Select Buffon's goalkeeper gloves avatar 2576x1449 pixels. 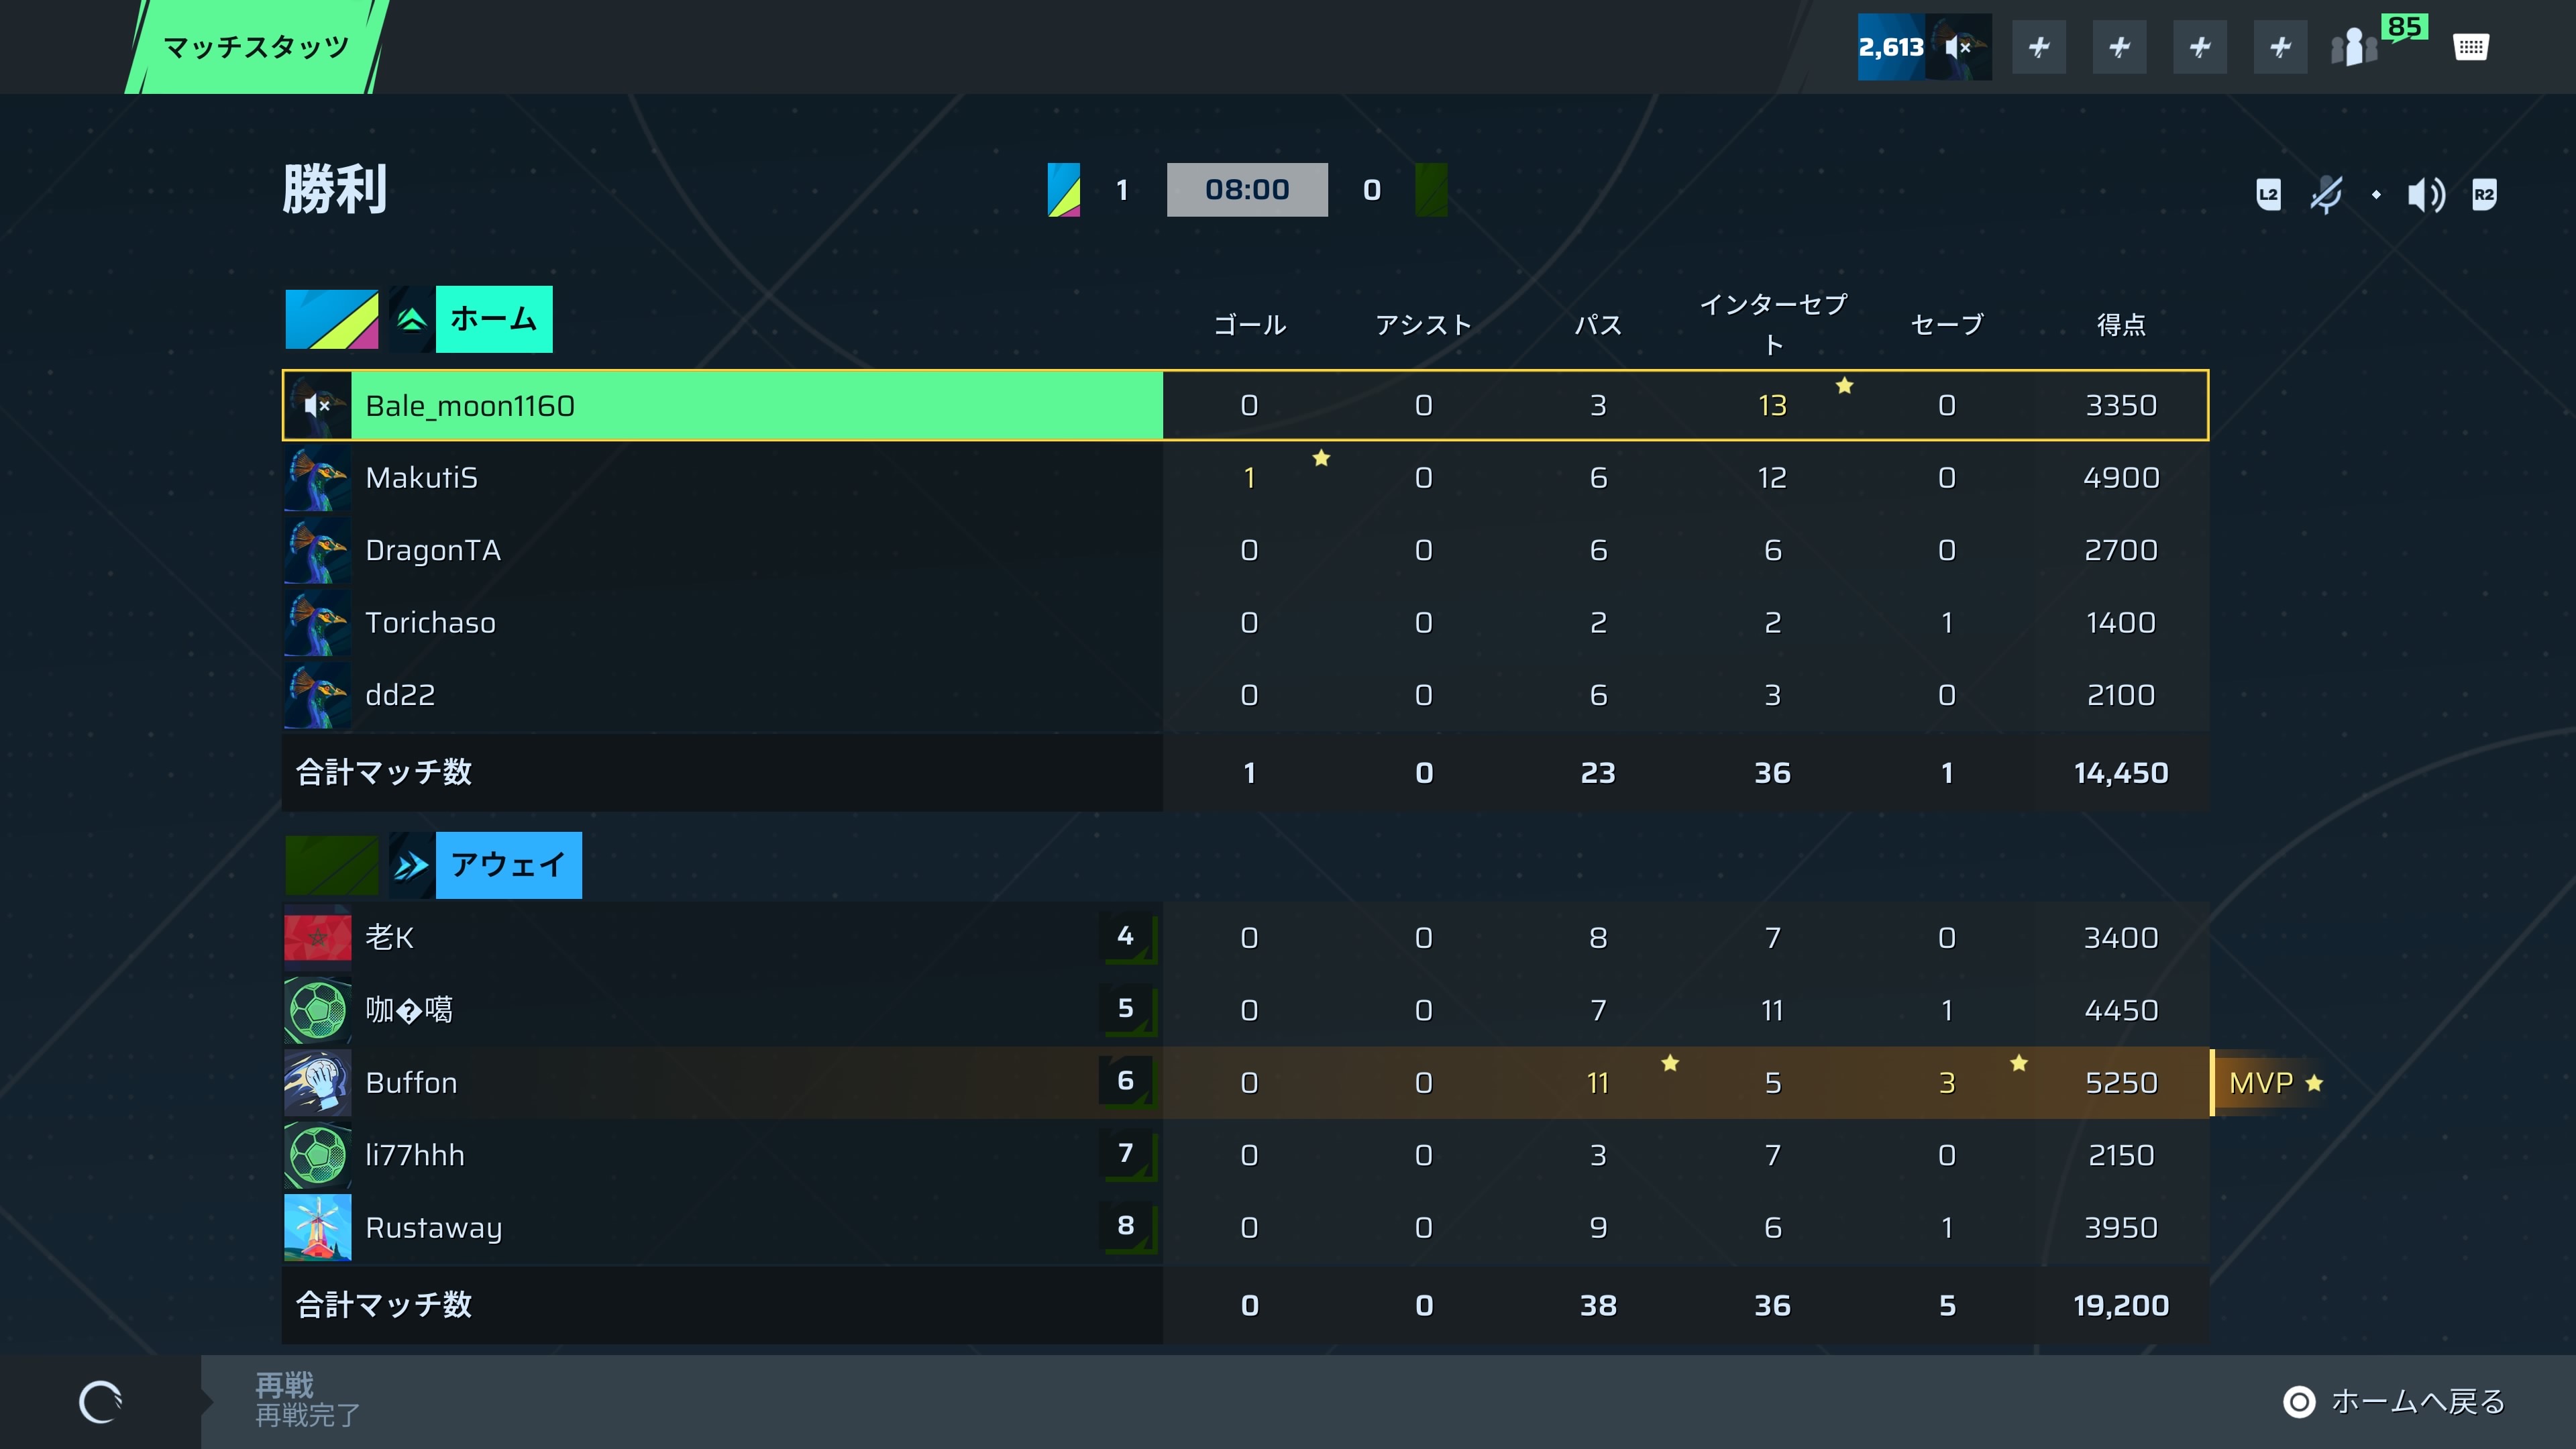[317, 1082]
